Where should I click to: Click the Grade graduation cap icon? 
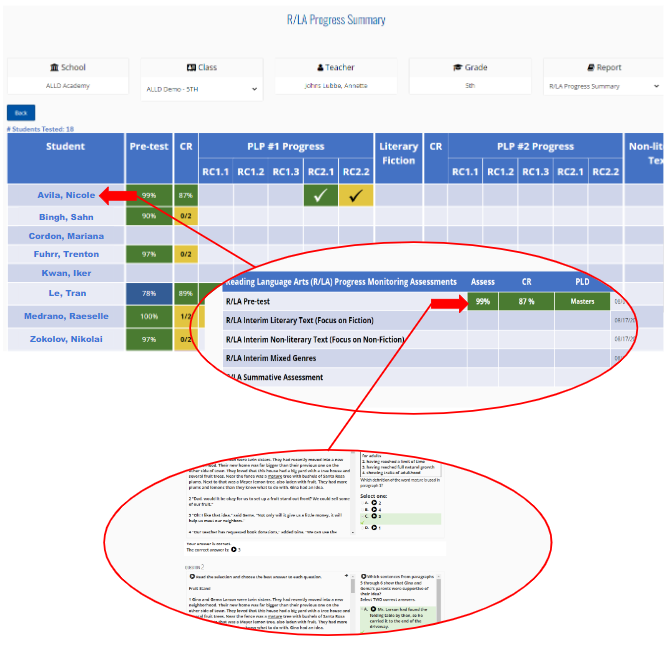pos(458,68)
